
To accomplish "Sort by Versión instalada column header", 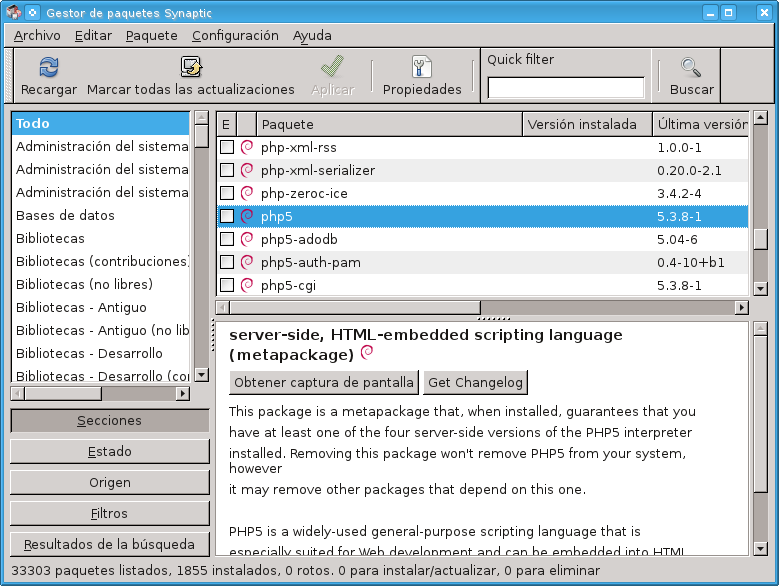I will point(587,124).
